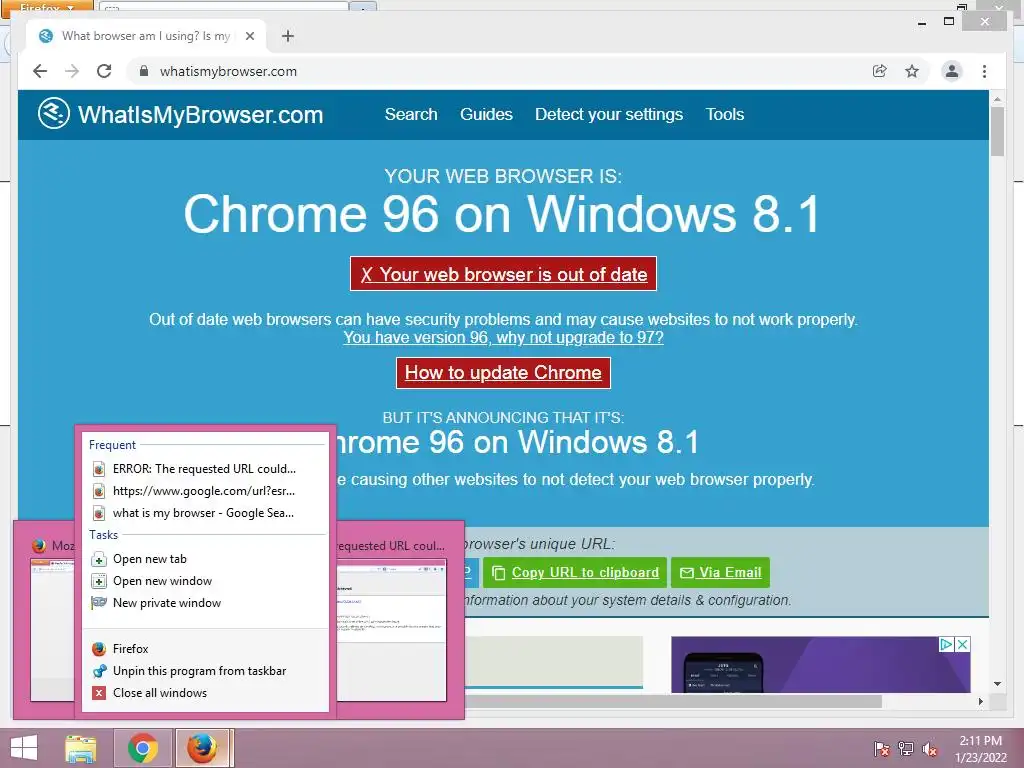Click the Chrome page scrollbar thumb
This screenshot has height=768, width=1024.
pos(997,132)
